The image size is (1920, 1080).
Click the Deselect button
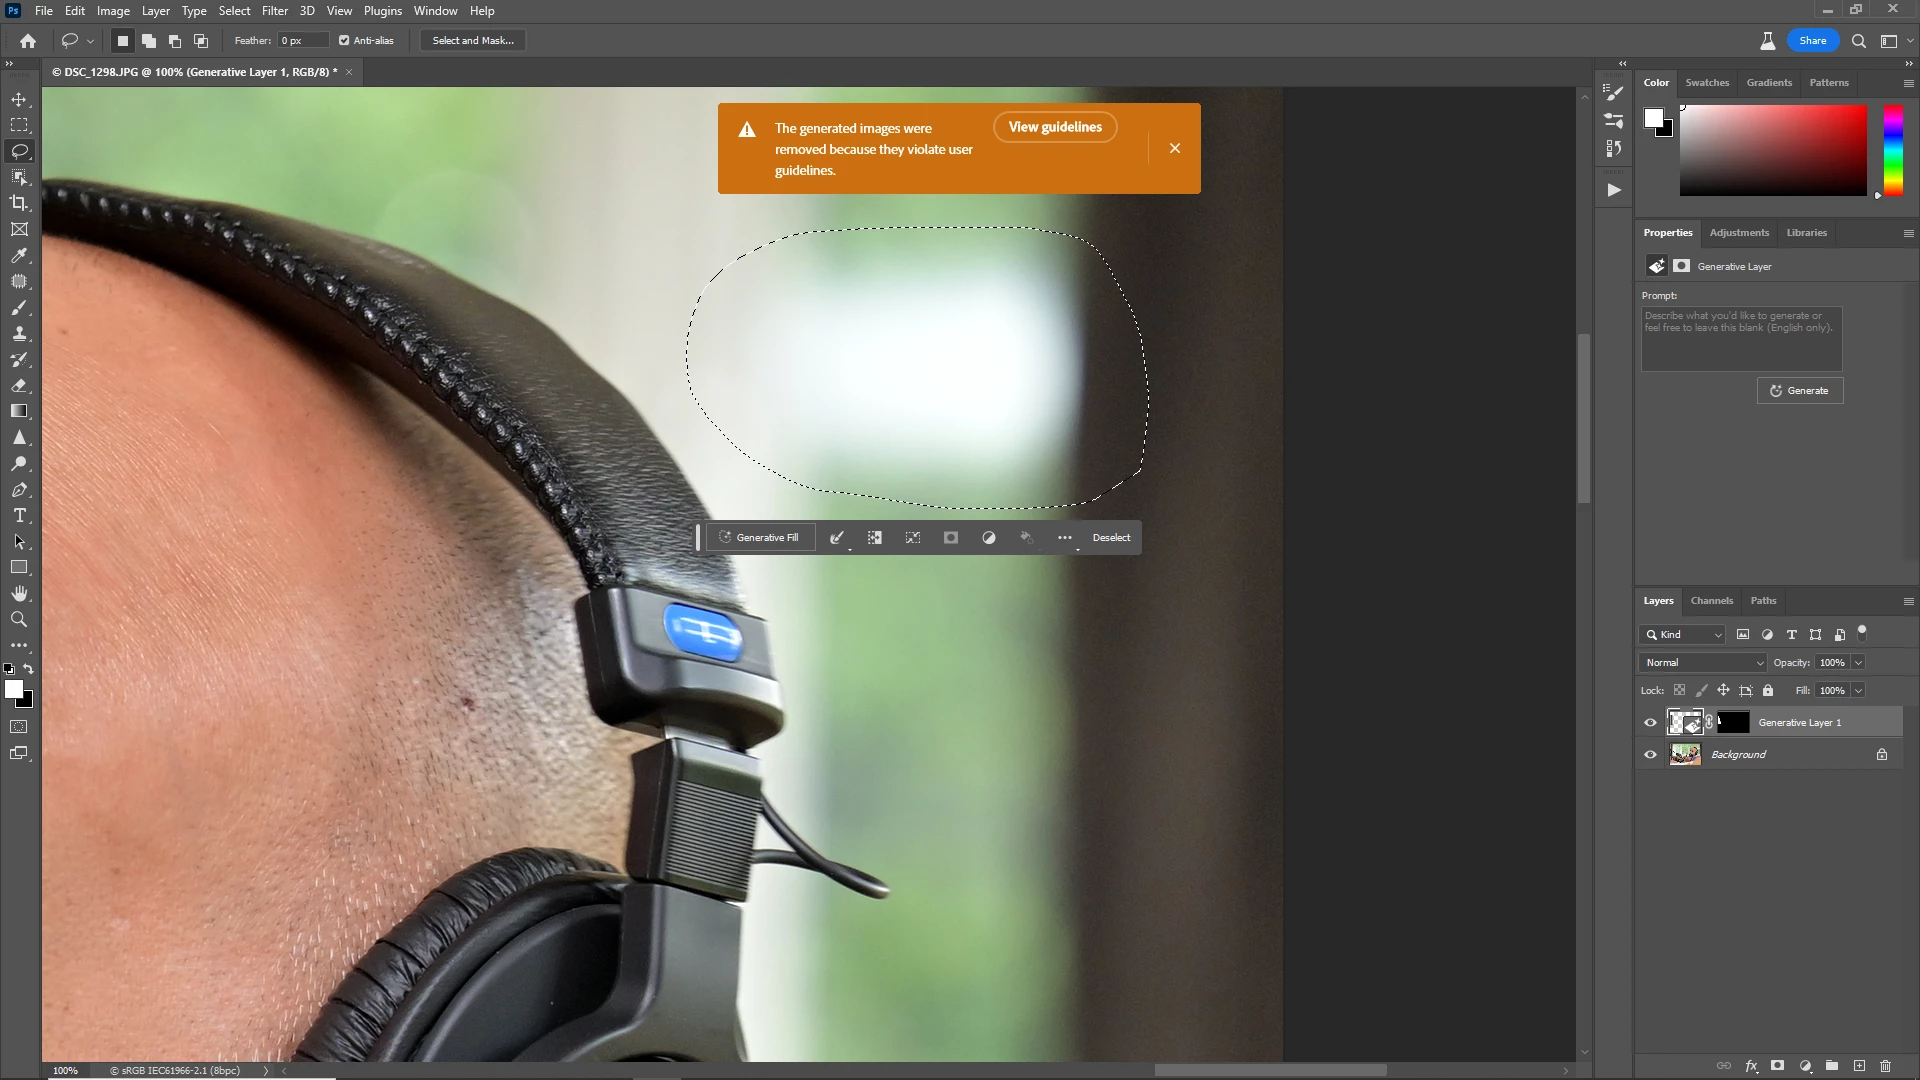point(1111,538)
